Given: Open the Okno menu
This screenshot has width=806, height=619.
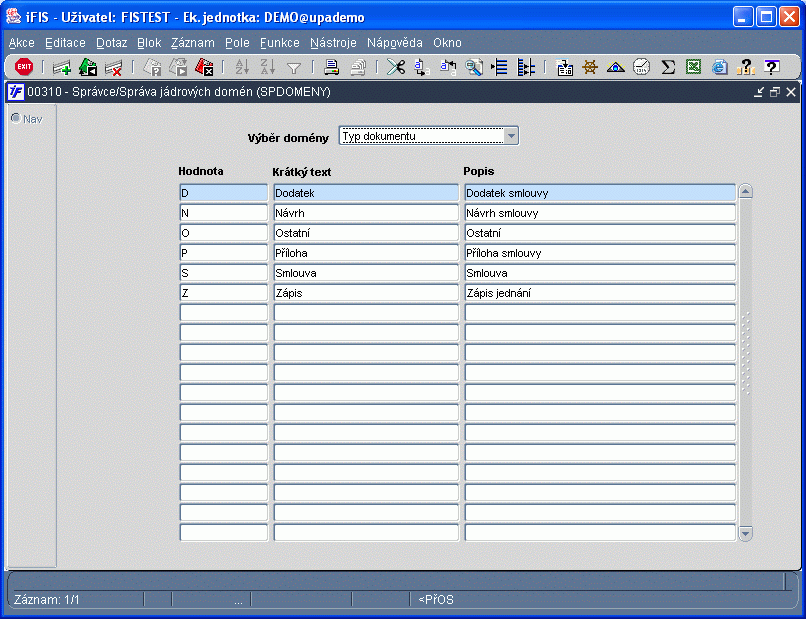Looking at the screenshot, I should (x=447, y=43).
